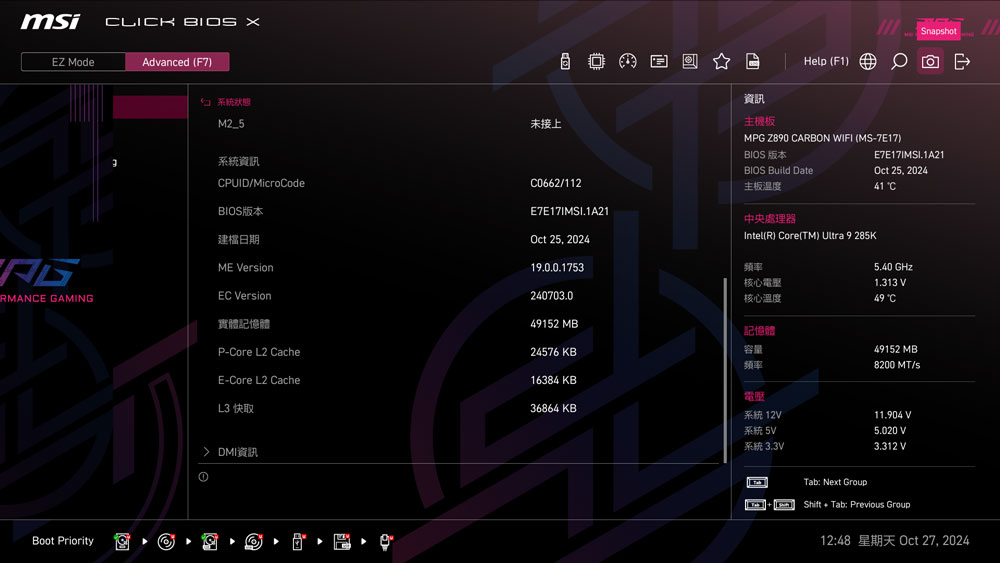
Task: Click the log file document icon
Action: click(753, 61)
